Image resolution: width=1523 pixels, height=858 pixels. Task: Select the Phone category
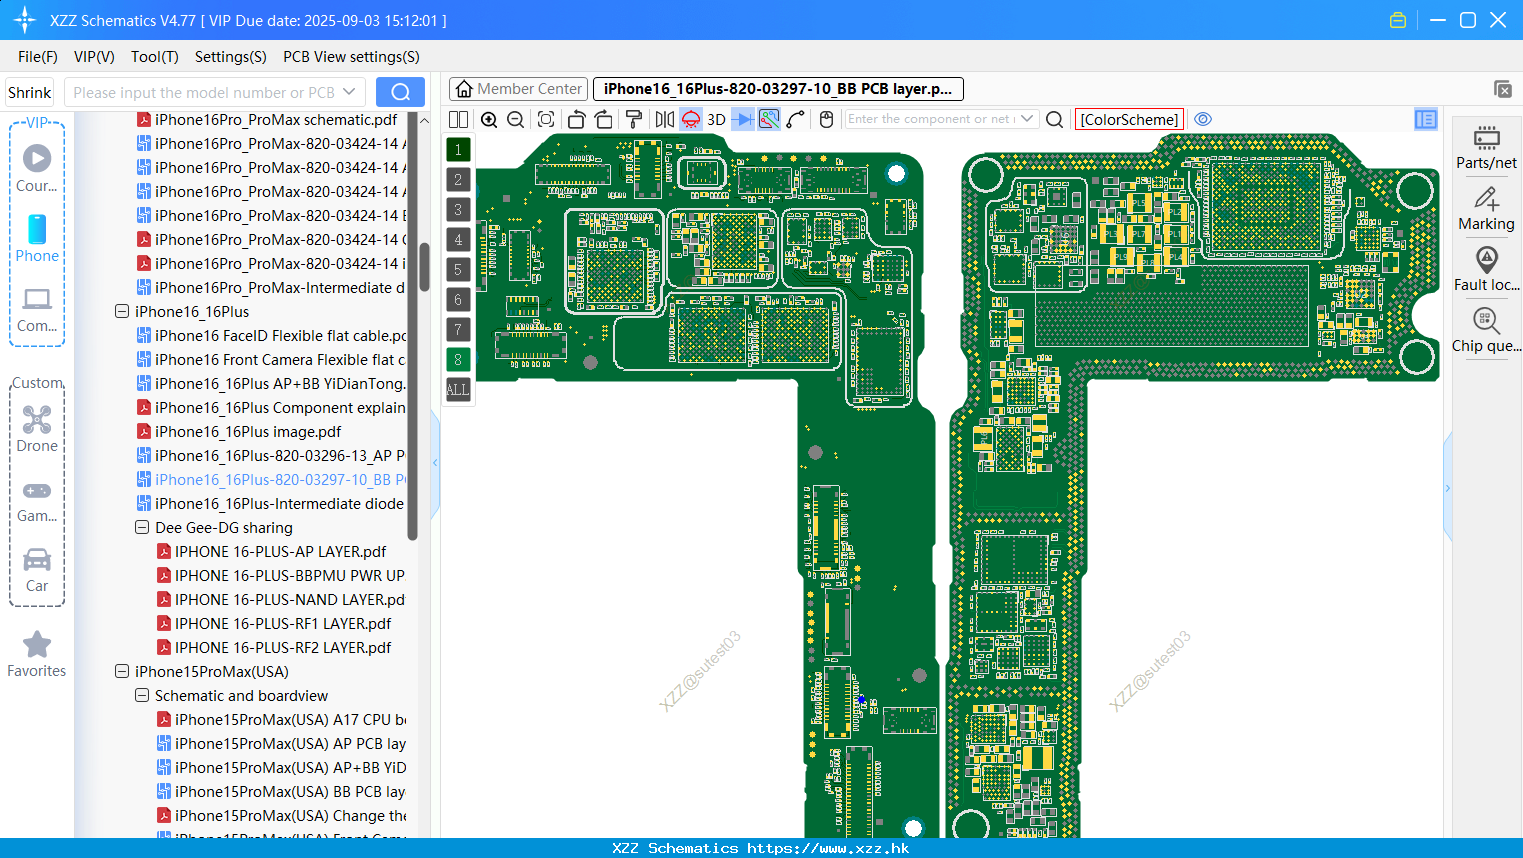pyautogui.click(x=37, y=238)
